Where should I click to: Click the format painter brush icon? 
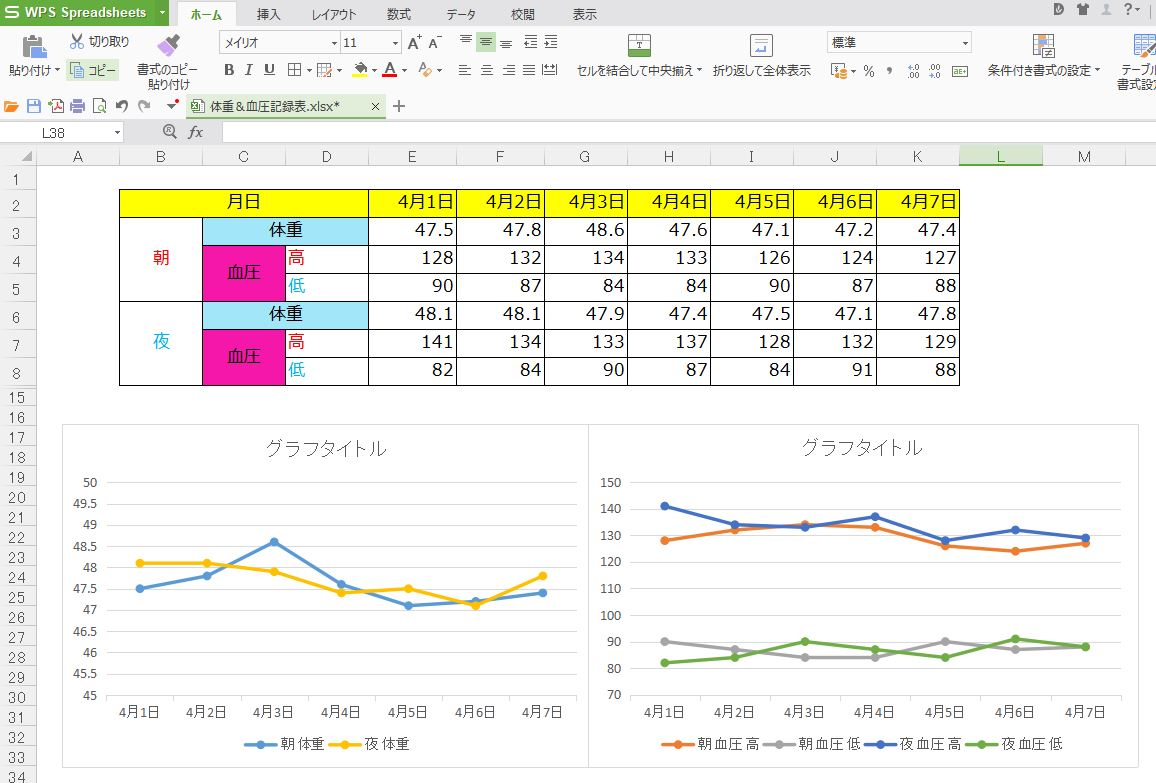[168, 46]
